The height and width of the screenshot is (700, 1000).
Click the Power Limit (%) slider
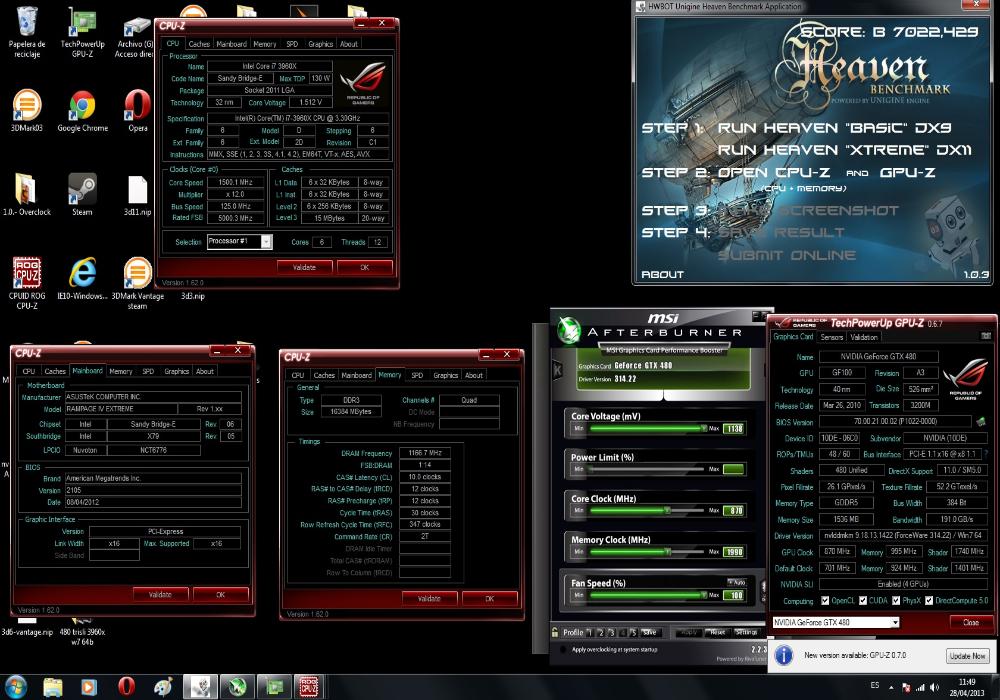tap(649, 469)
